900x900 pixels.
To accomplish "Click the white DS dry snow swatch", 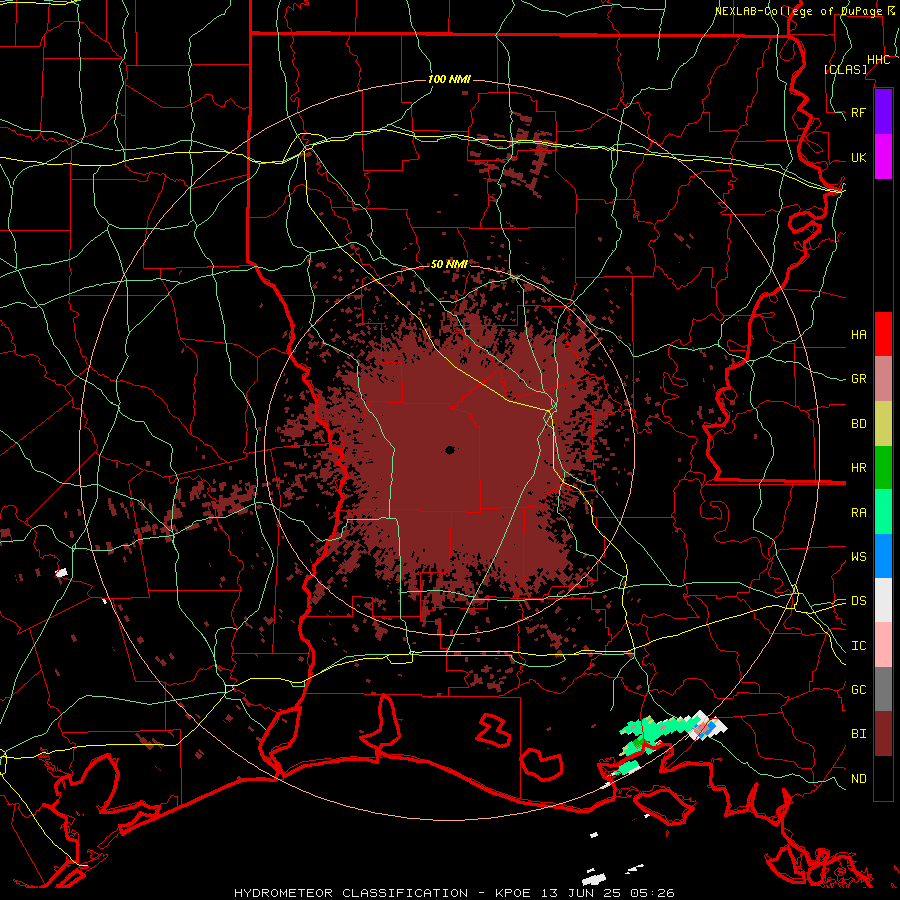I will tap(883, 600).
